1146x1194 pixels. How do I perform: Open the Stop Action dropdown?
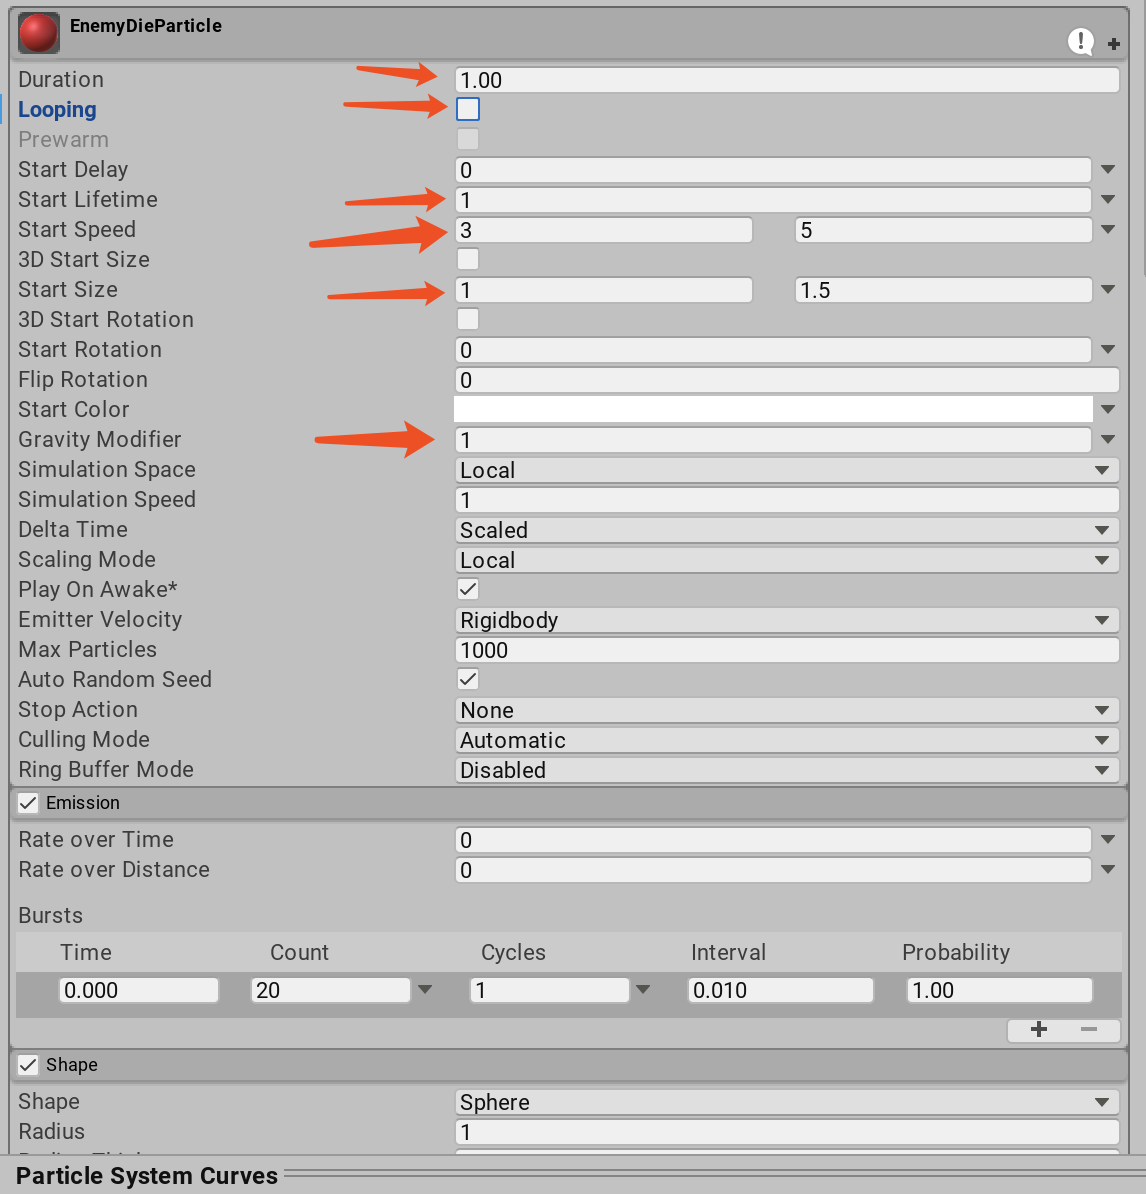click(787, 710)
